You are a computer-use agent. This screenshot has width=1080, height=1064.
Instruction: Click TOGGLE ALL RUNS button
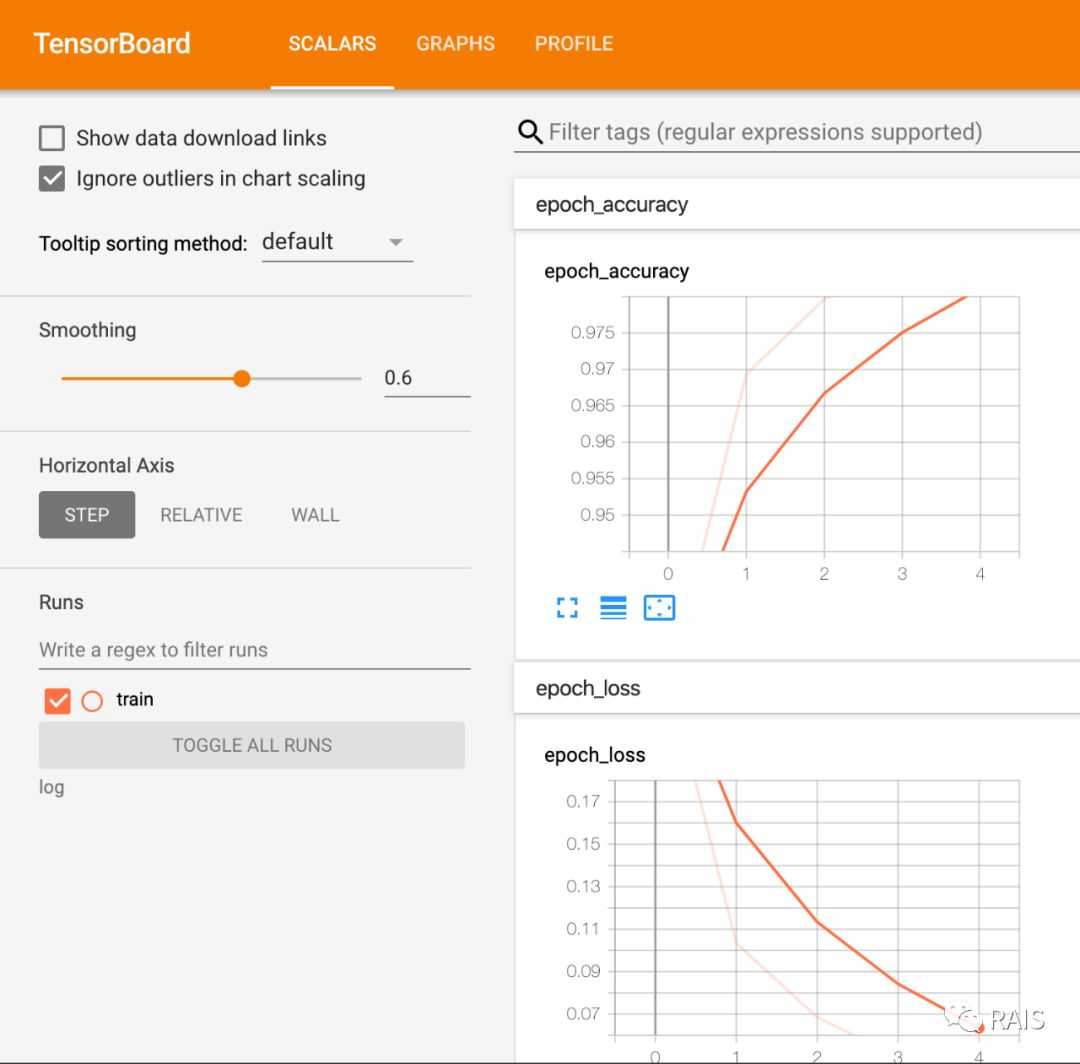click(251, 745)
